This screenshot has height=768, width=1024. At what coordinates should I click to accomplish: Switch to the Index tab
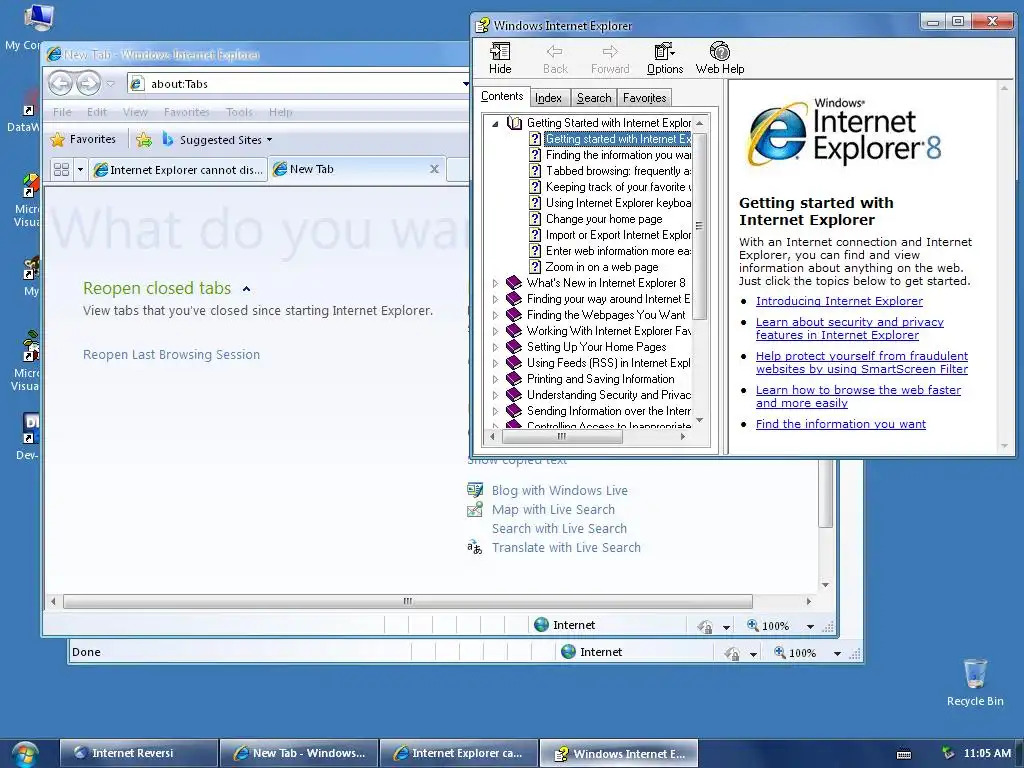point(549,98)
